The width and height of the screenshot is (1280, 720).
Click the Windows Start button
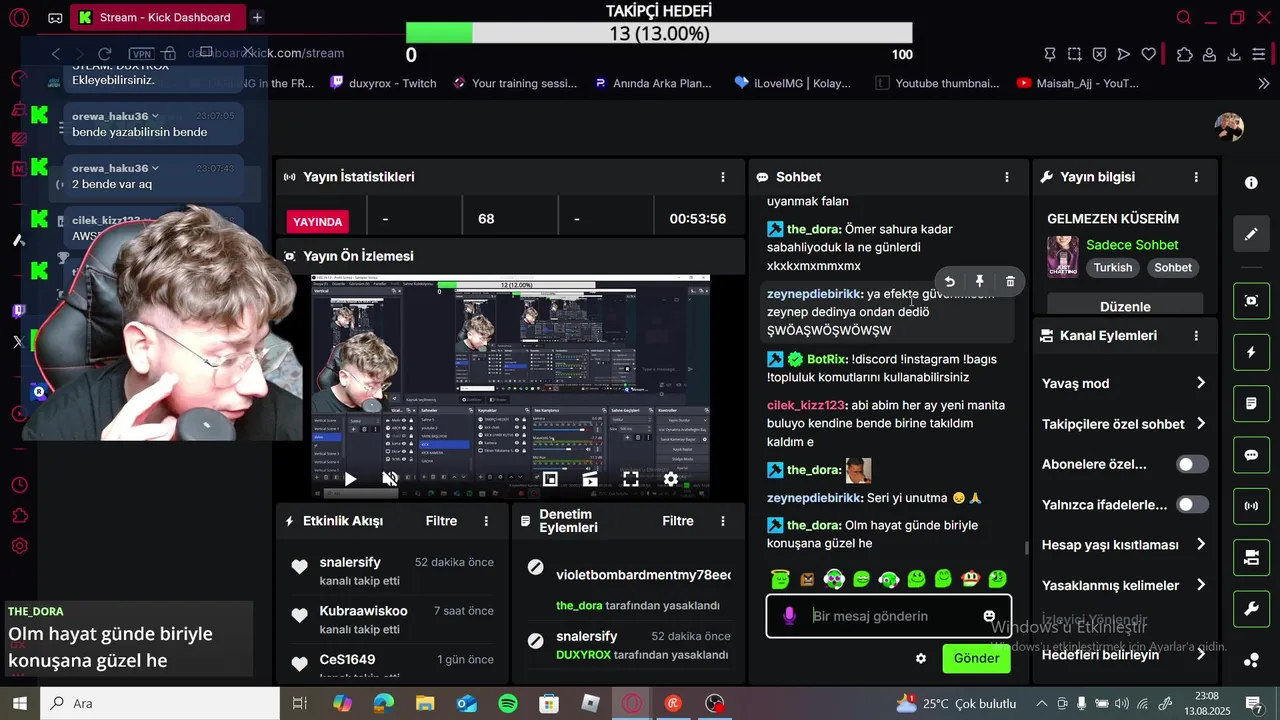coord(19,703)
